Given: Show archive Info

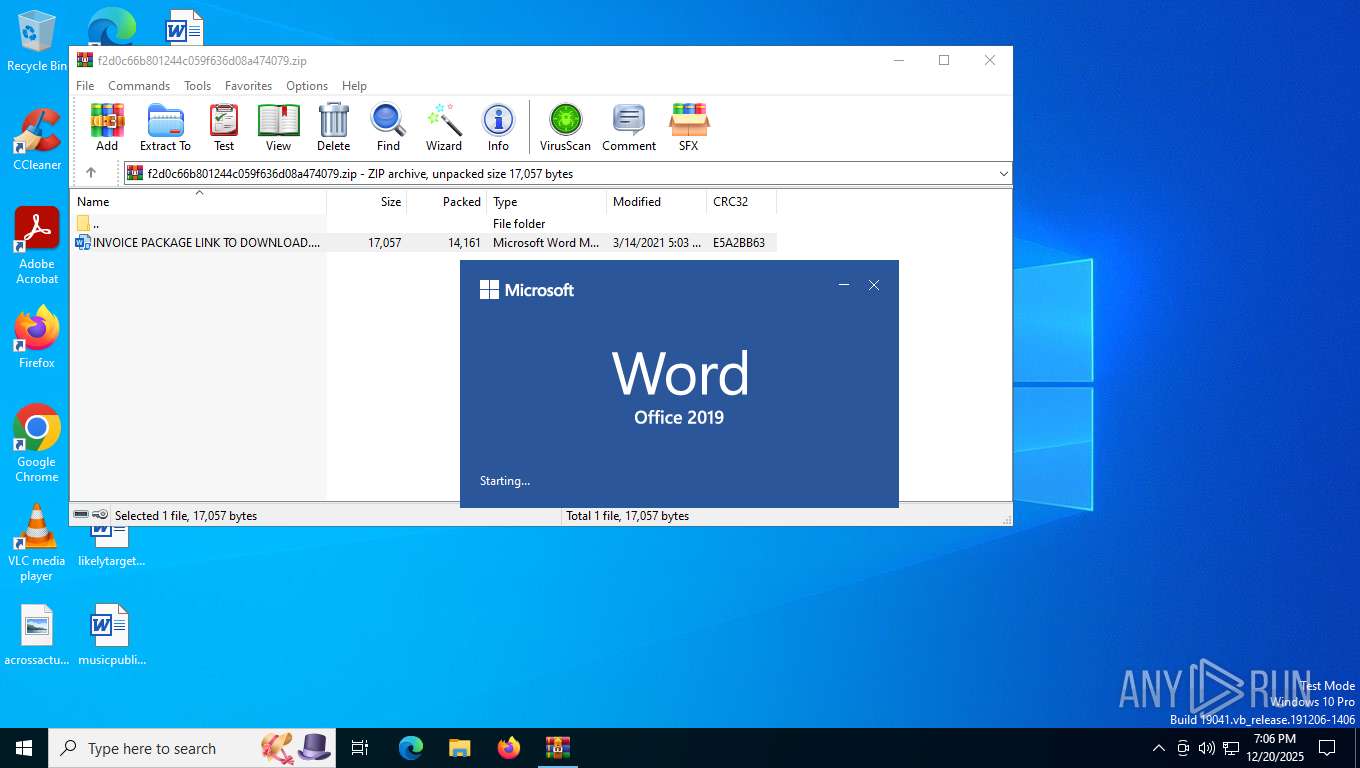Looking at the screenshot, I should point(498,127).
